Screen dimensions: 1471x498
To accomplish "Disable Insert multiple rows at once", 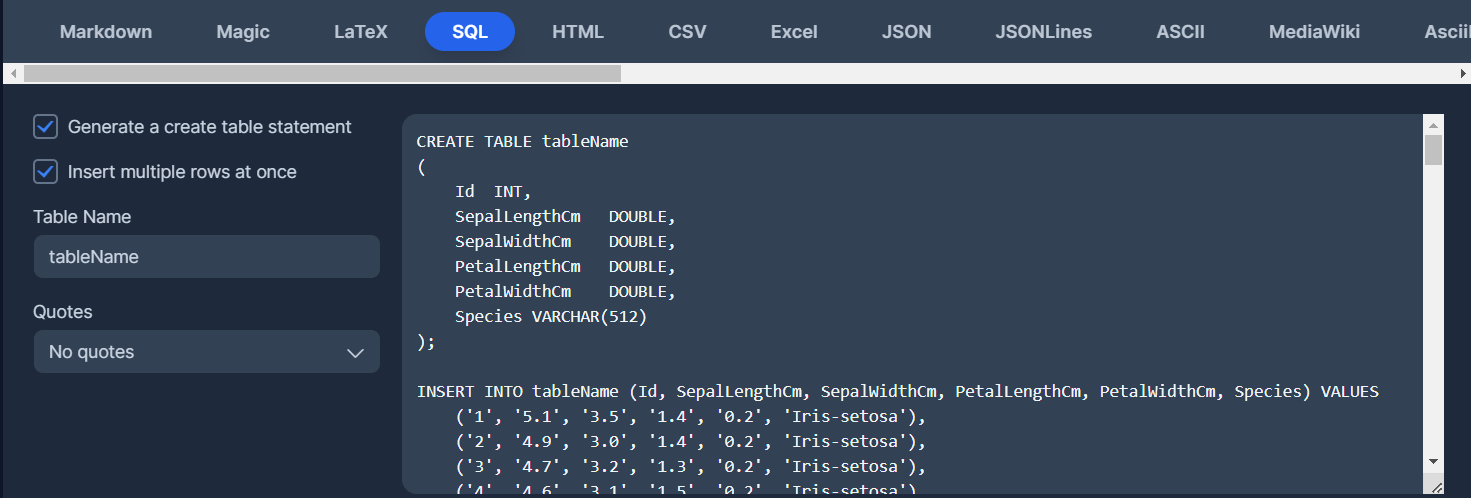I will point(45,172).
